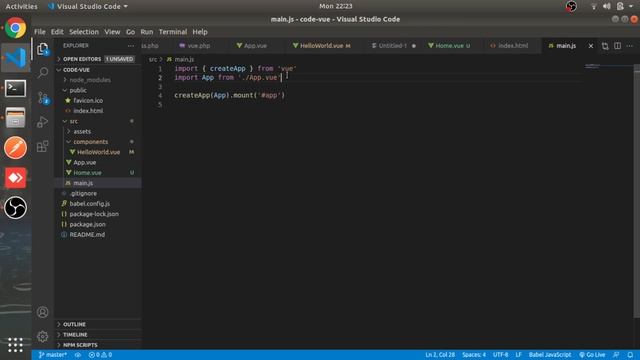Switch to the Untitled-1 tab

click(393, 46)
